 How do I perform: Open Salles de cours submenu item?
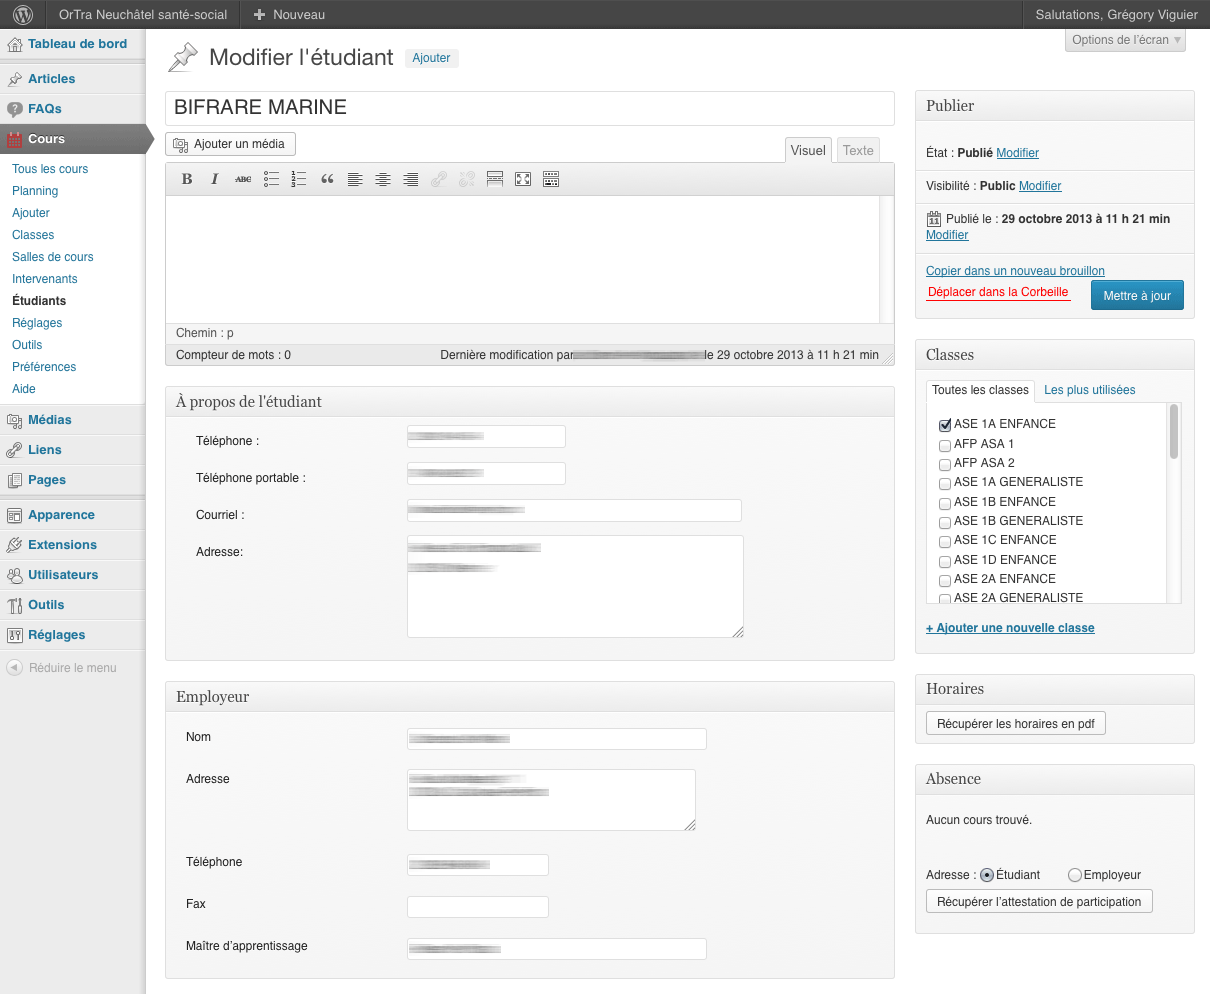[x=53, y=257]
